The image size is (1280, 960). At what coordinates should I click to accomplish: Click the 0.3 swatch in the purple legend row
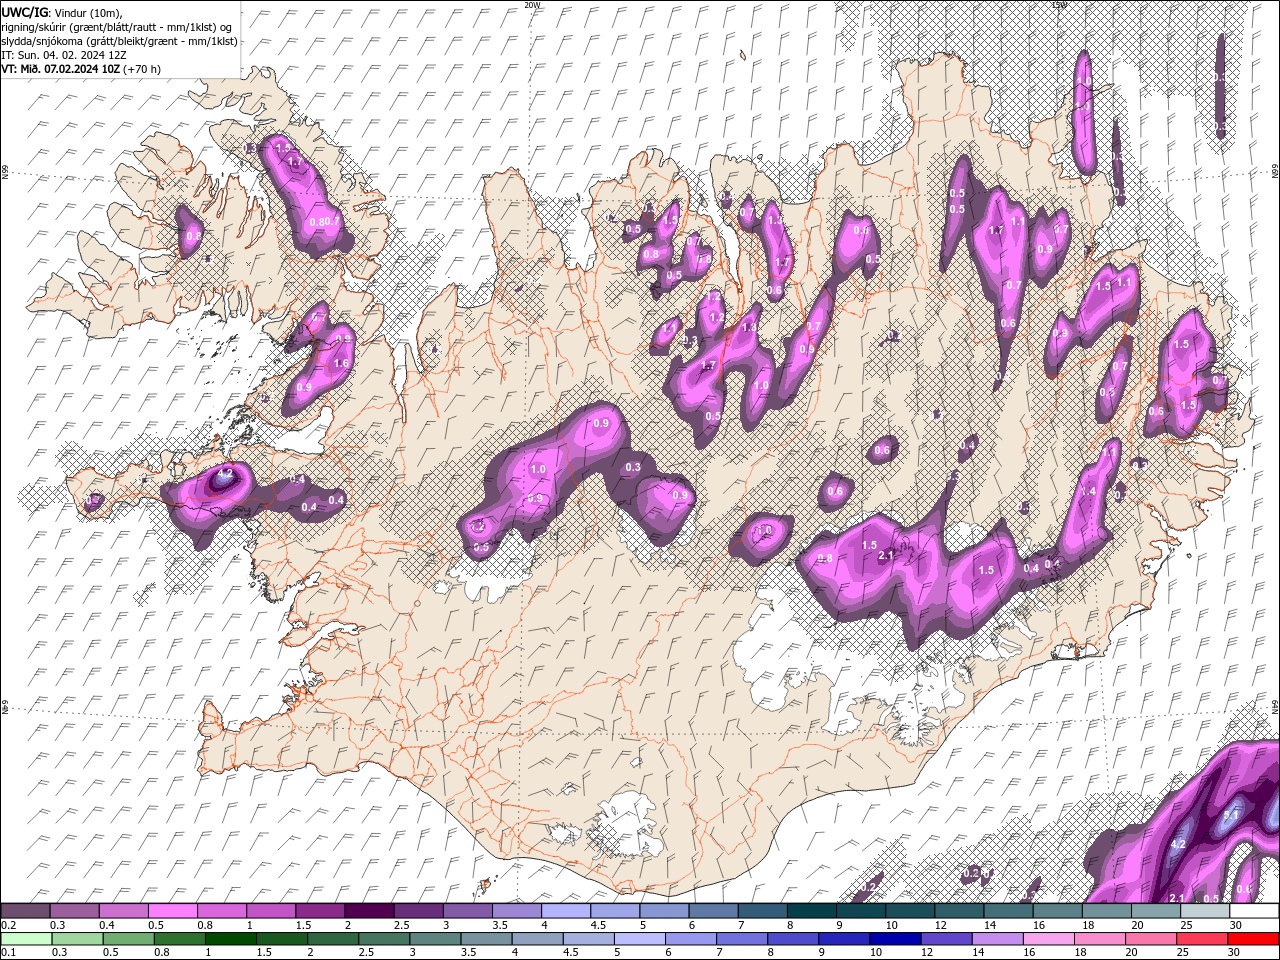tap(74, 911)
